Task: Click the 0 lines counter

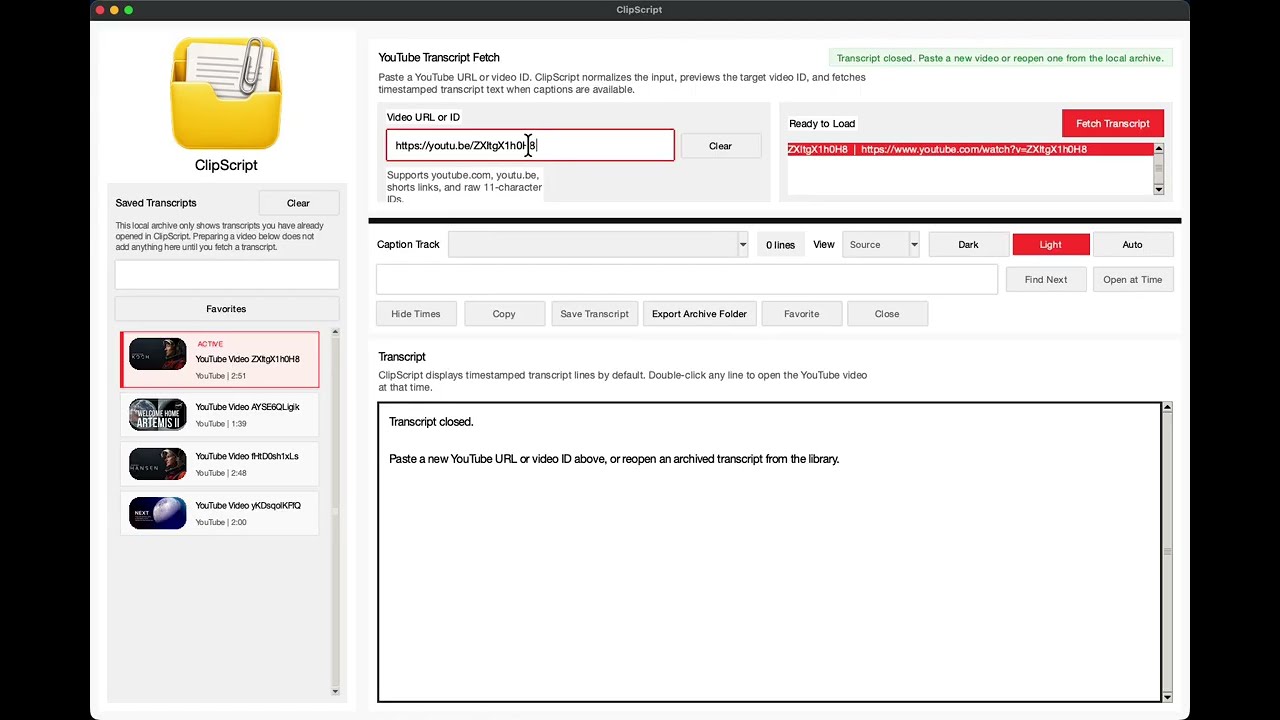Action: coord(780,245)
